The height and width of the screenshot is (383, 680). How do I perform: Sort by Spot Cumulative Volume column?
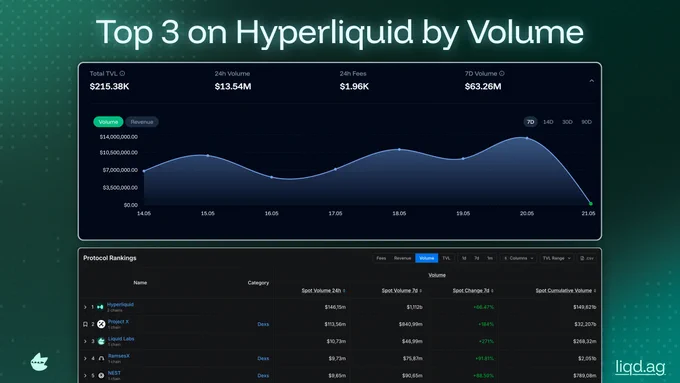(566, 291)
